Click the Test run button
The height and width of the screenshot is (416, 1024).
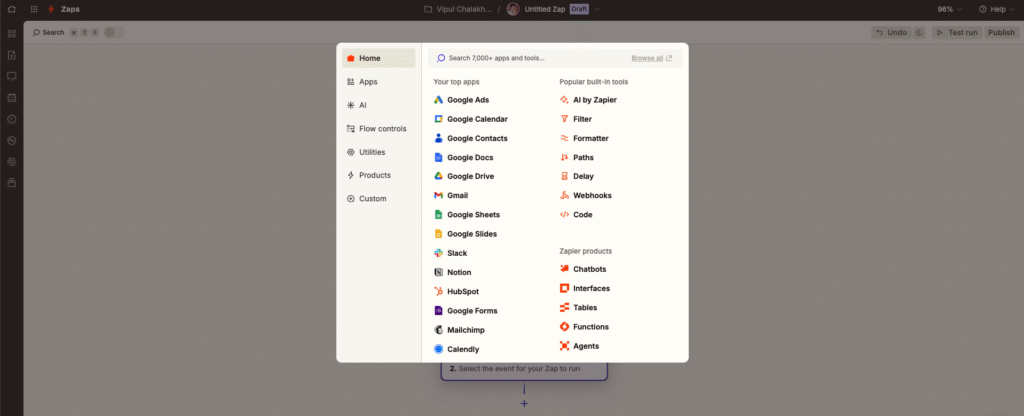(x=957, y=32)
